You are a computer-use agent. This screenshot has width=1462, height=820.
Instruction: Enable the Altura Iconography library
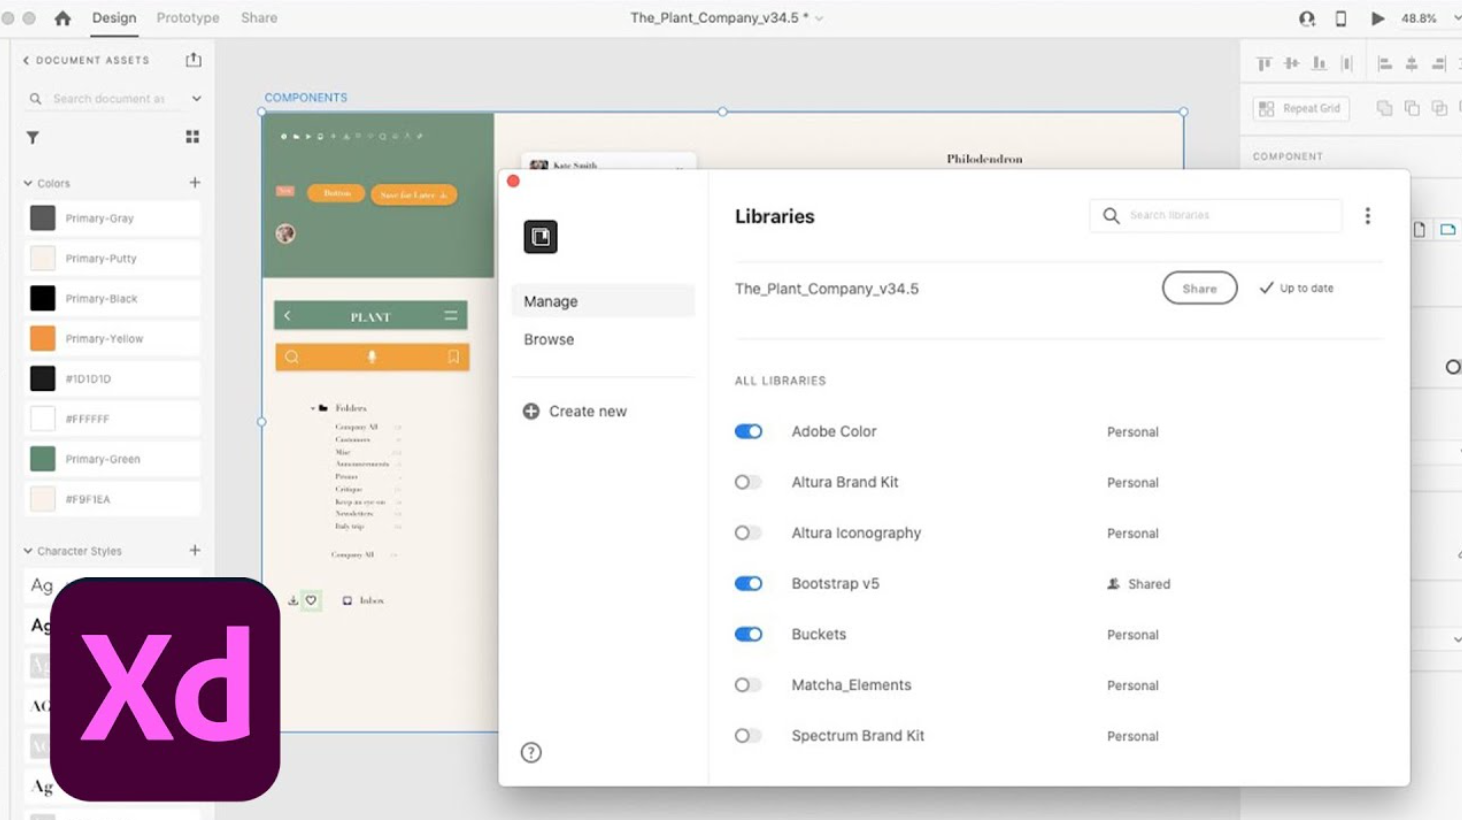click(x=748, y=533)
